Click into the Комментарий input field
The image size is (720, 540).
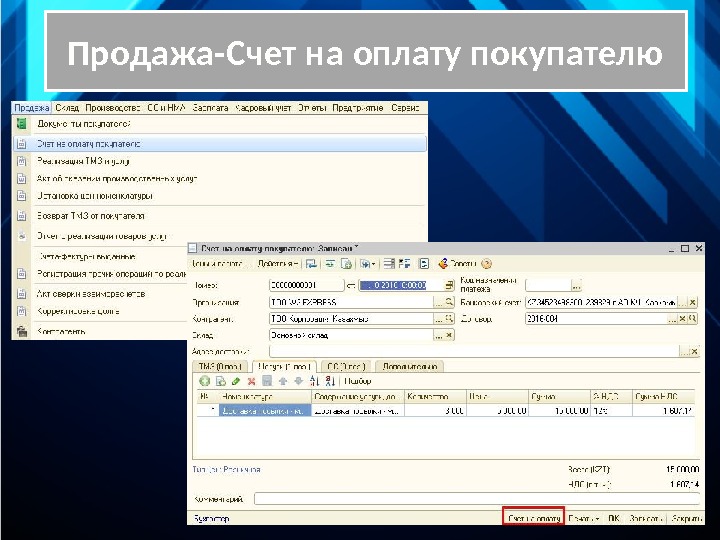477,499
